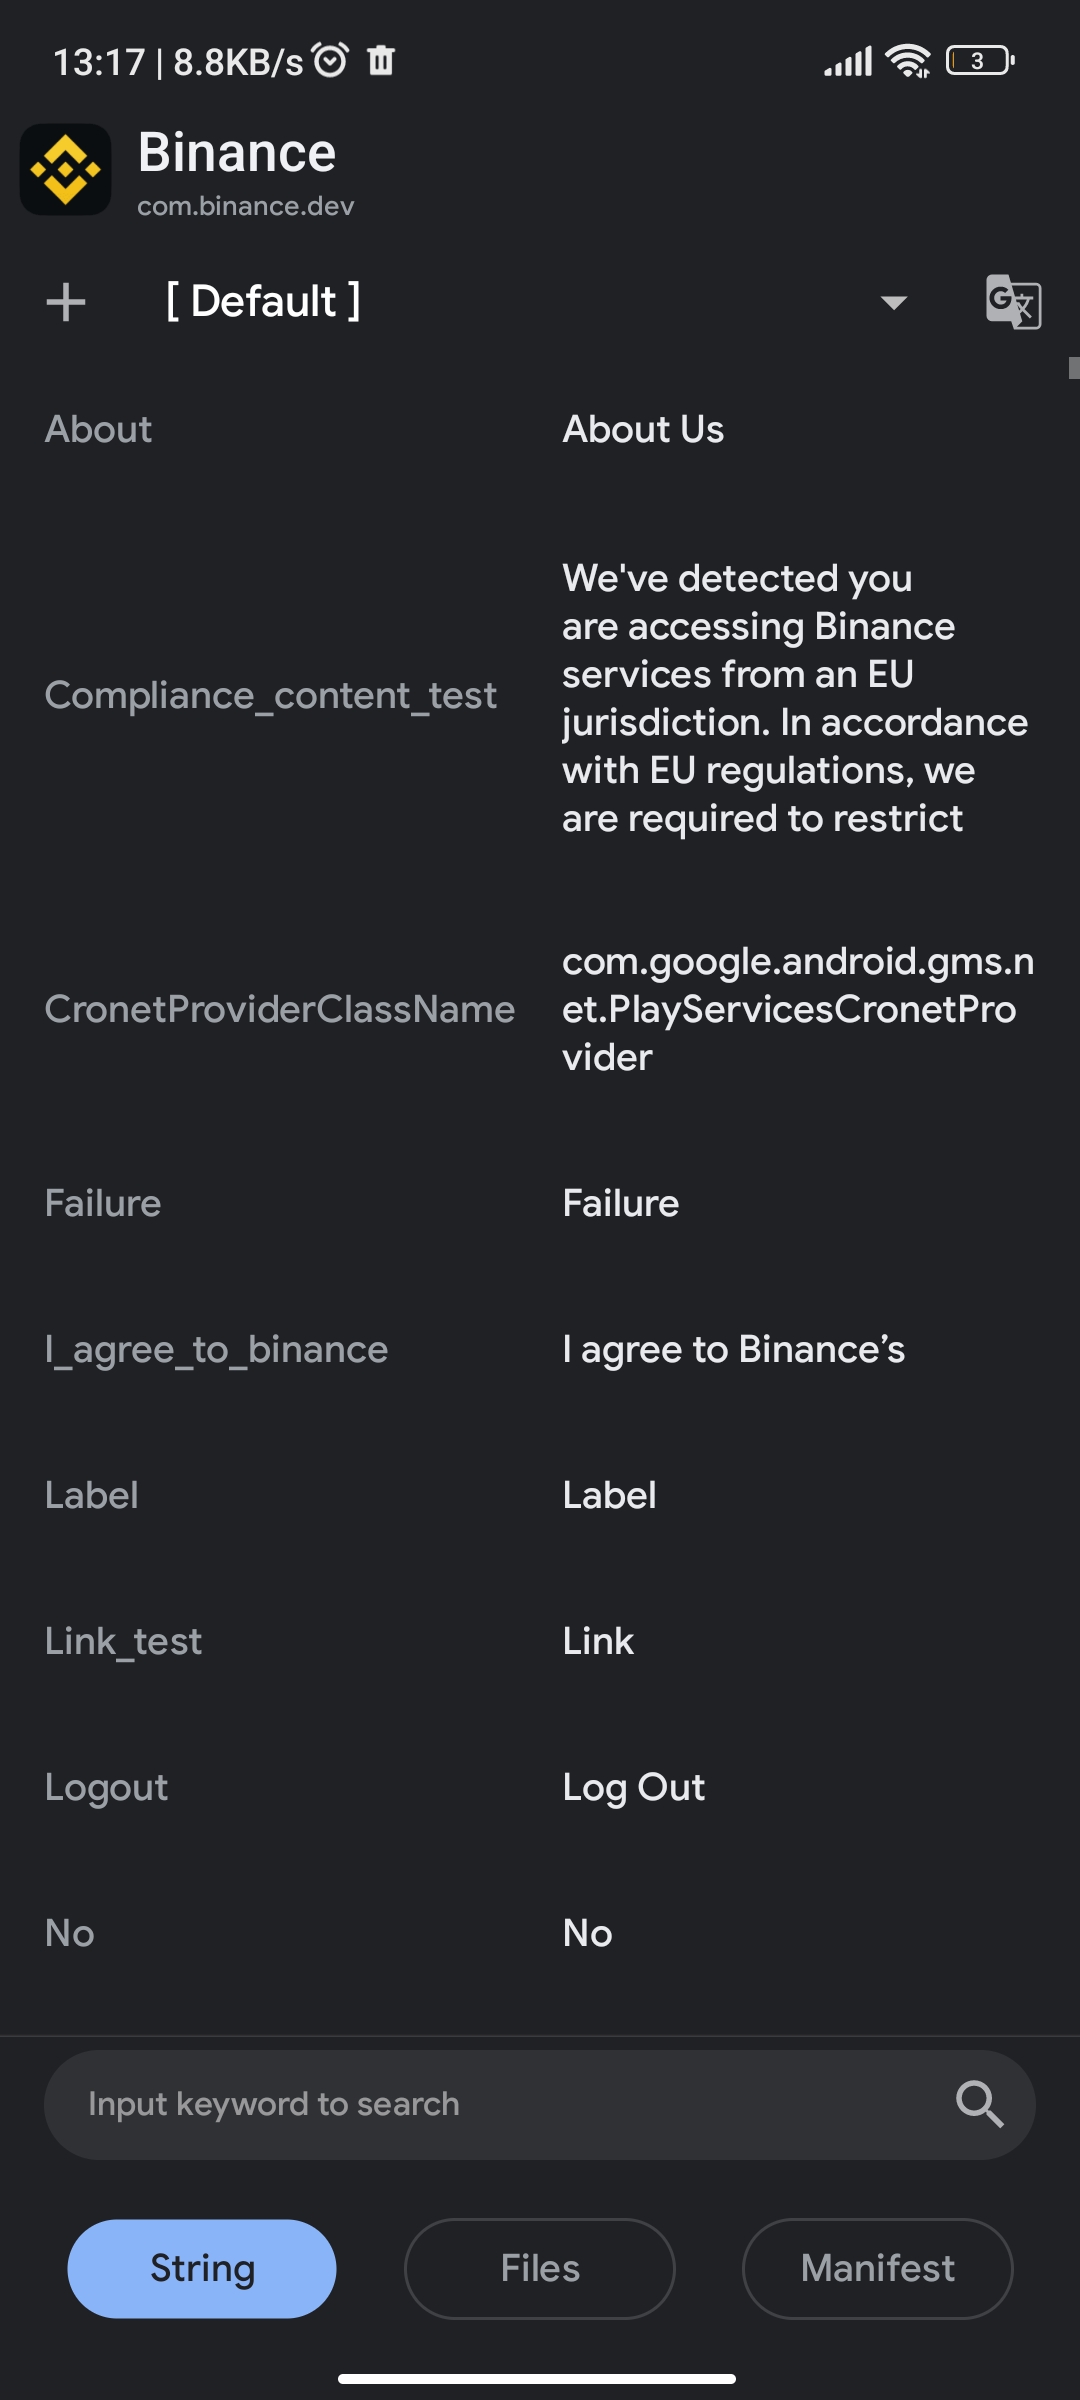Tap the Binance app icon
The width and height of the screenshot is (1080, 2400).
(x=66, y=169)
